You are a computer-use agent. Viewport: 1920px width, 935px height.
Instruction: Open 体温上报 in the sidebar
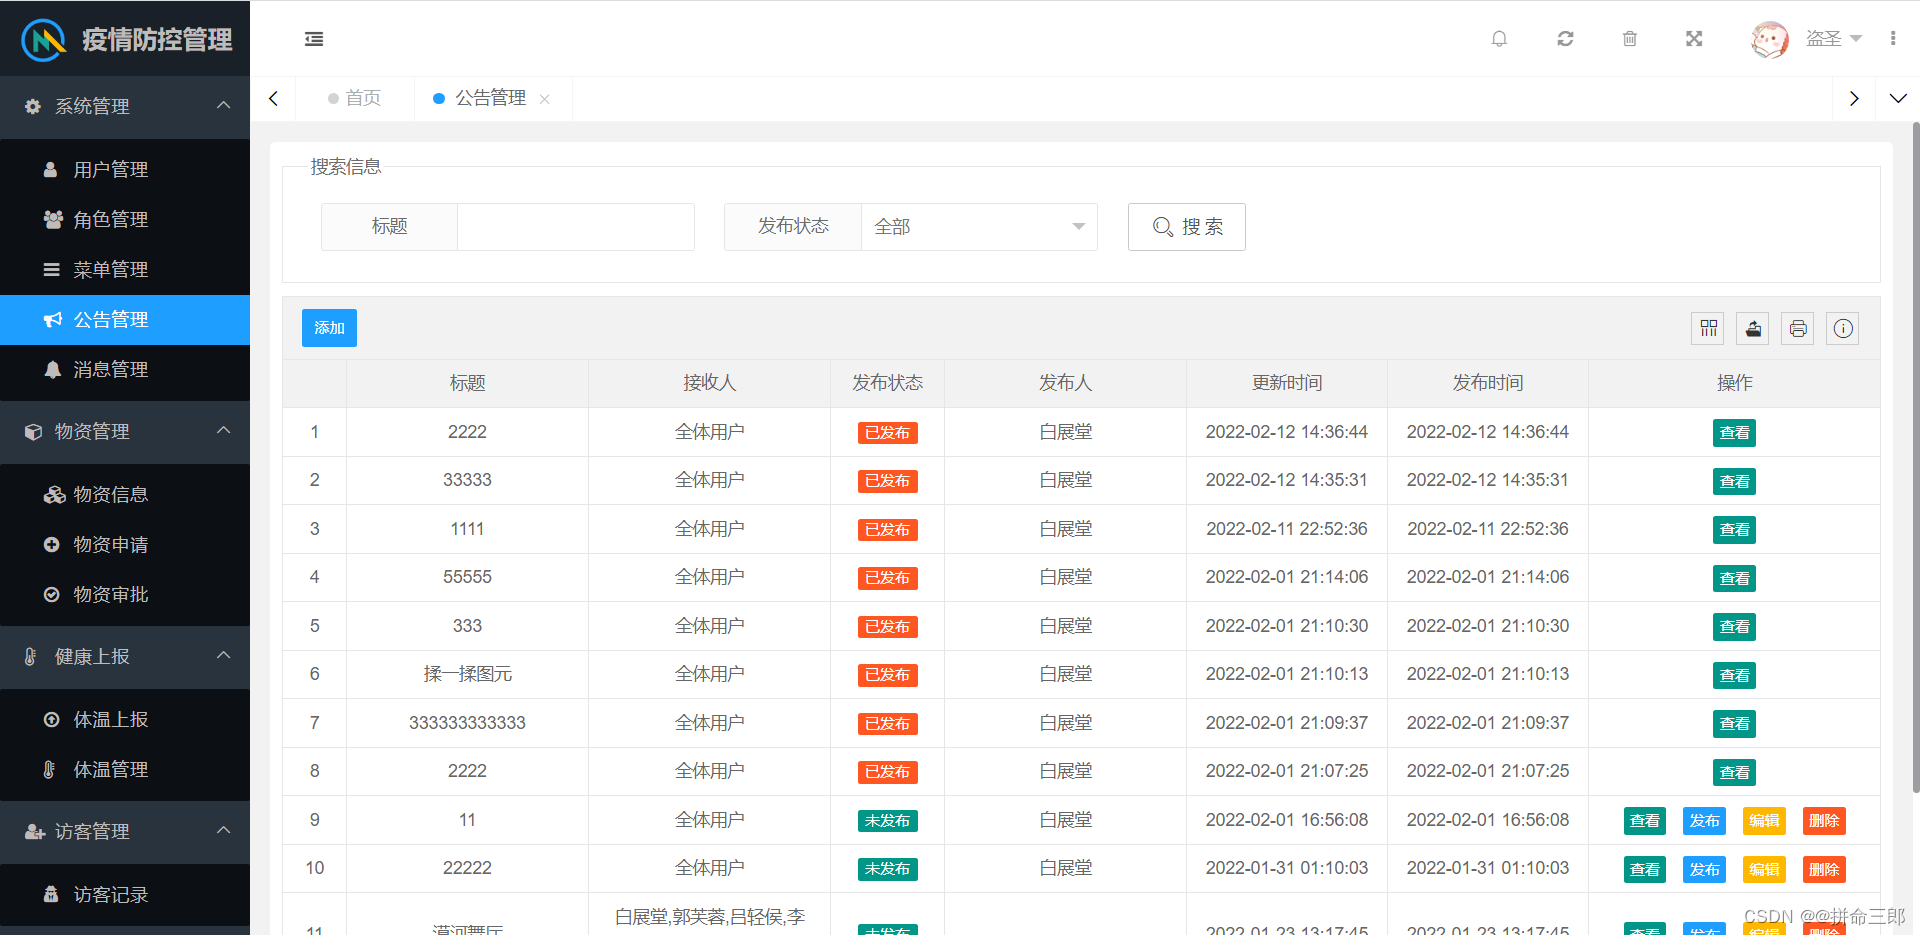125,720
